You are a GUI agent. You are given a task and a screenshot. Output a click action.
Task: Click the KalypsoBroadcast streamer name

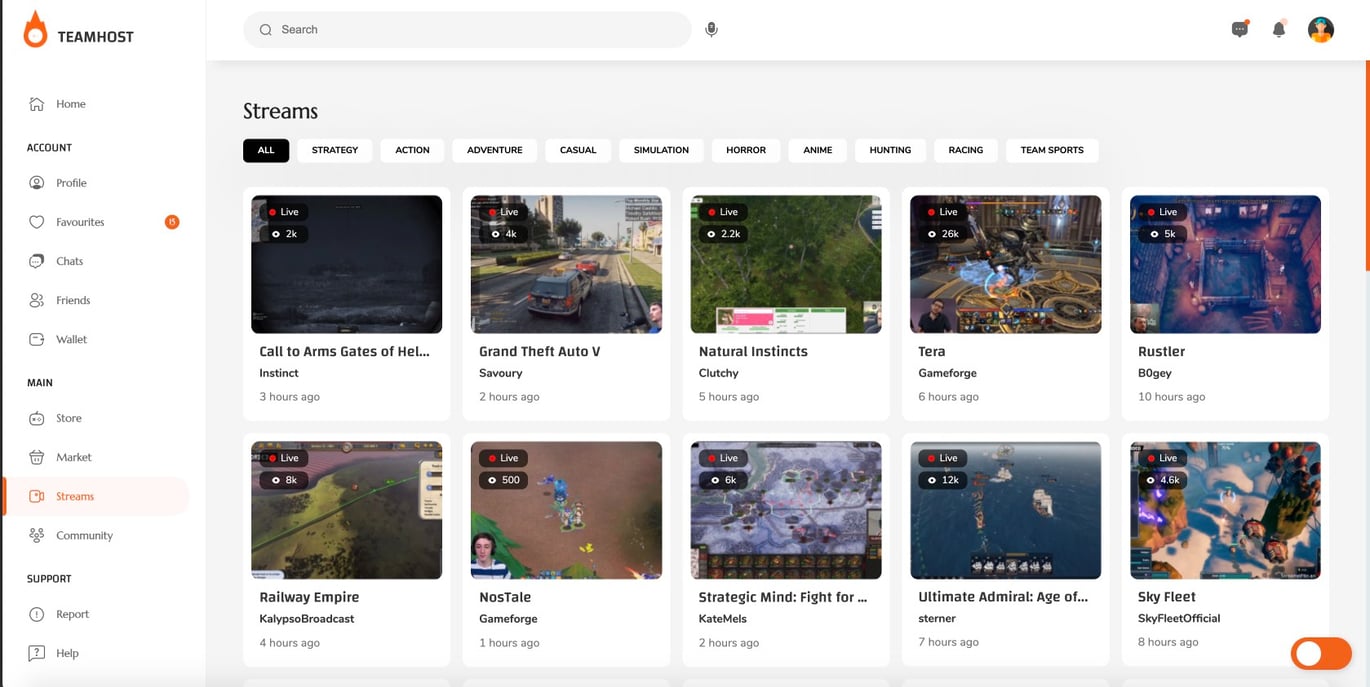click(307, 619)
